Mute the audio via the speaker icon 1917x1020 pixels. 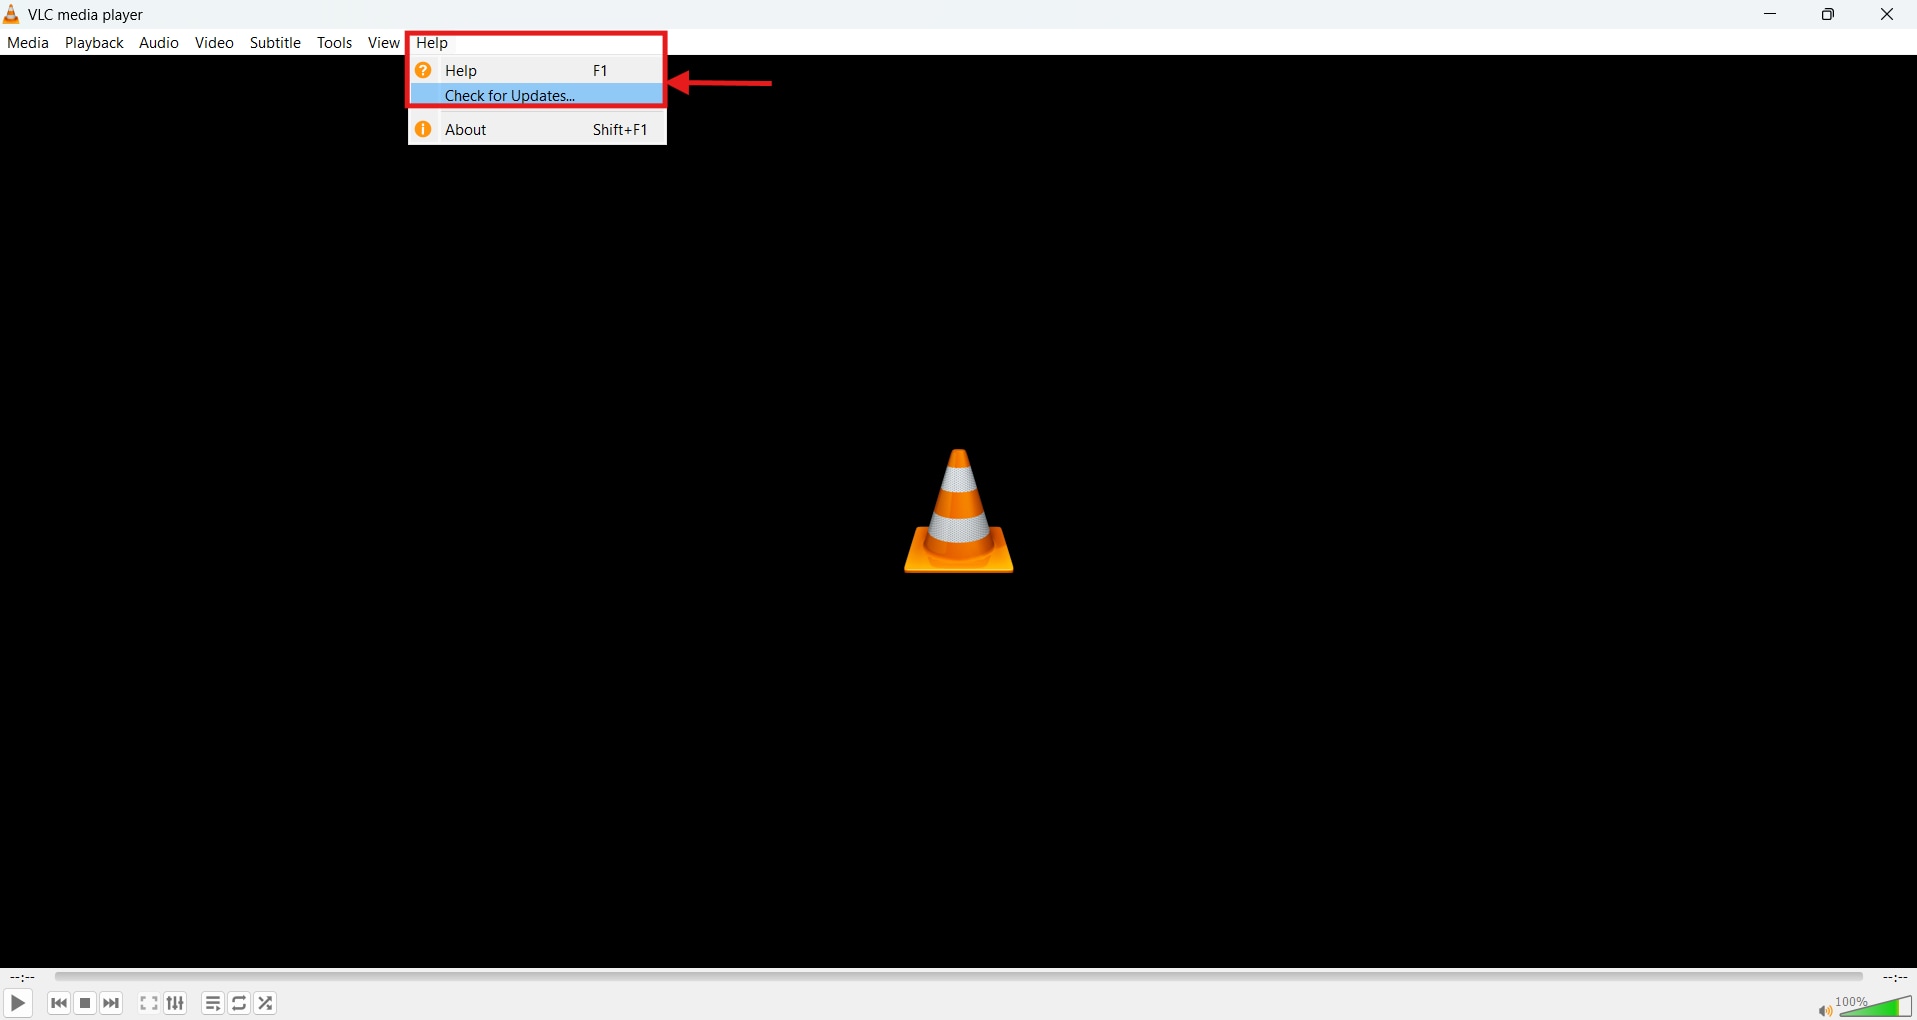tap(1824, 1008)
